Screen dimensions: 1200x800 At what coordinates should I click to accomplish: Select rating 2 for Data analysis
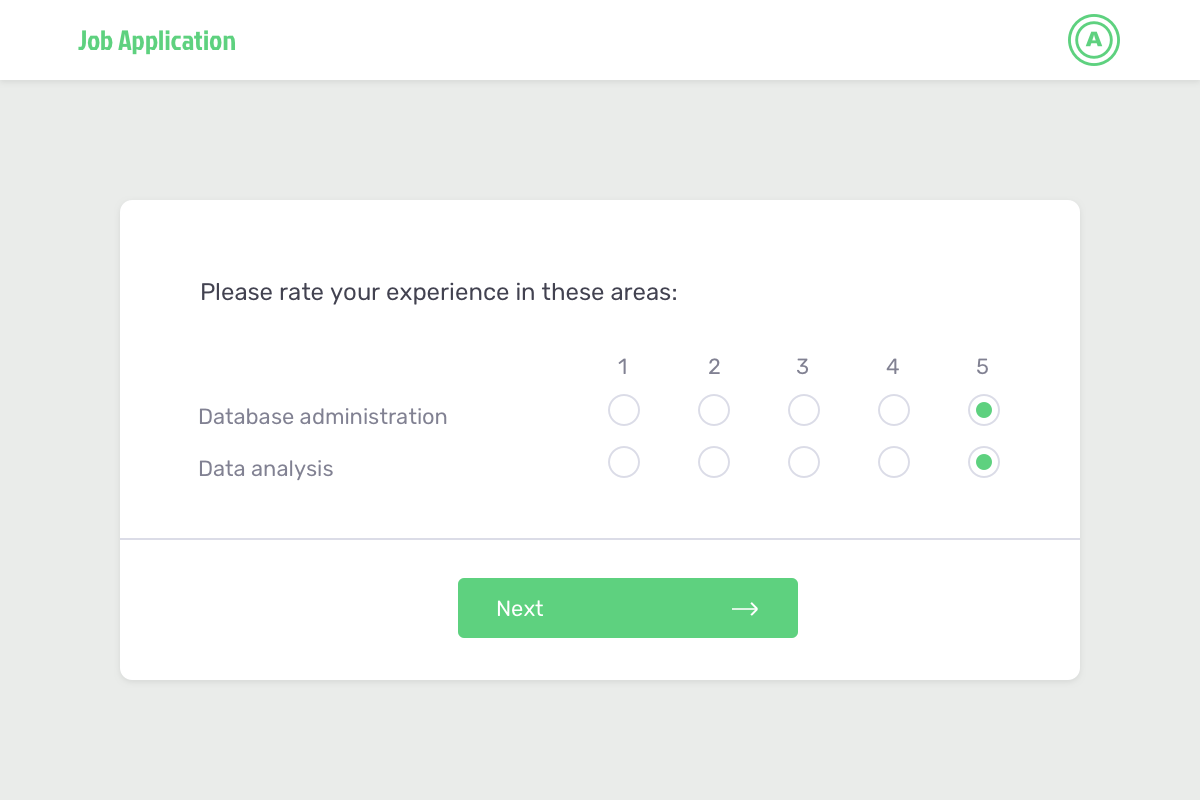point(714,462)
